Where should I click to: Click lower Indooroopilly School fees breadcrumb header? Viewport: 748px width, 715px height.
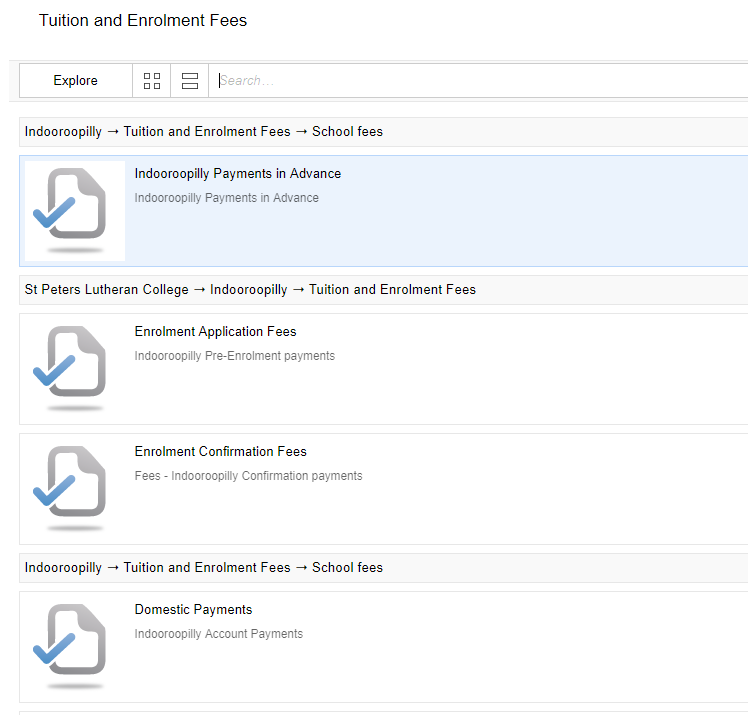384,568
